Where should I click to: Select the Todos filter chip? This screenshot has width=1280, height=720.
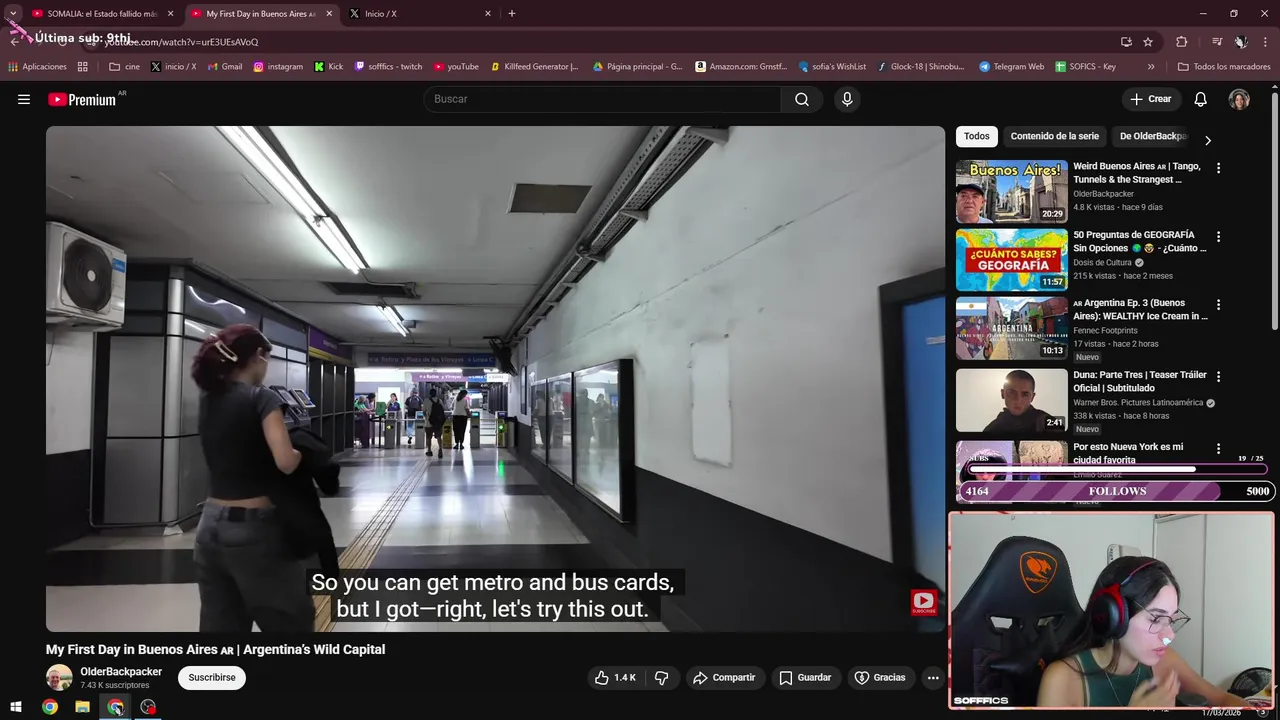click(x=977, y=136)
